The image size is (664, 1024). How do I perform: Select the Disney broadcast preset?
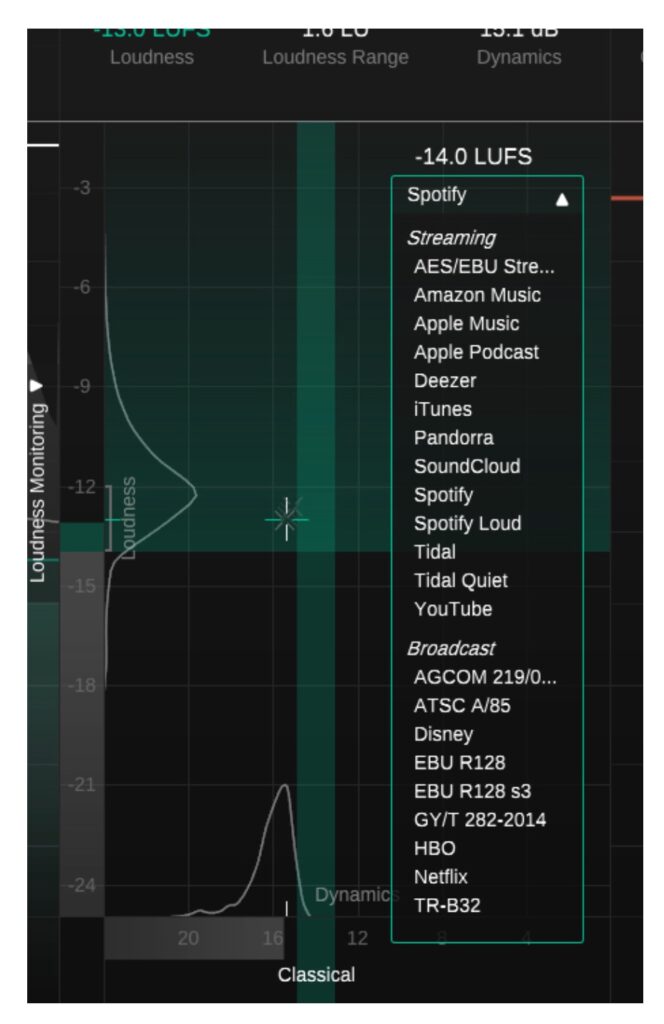tap(443, 734)
